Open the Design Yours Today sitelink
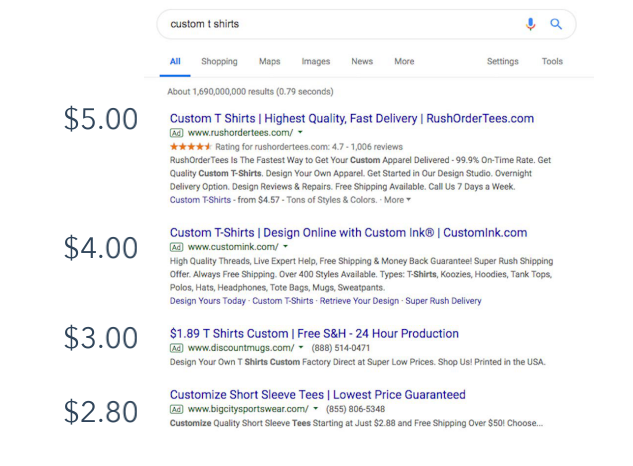Screen dimensions: 633x466 click(x=208, y=301)
